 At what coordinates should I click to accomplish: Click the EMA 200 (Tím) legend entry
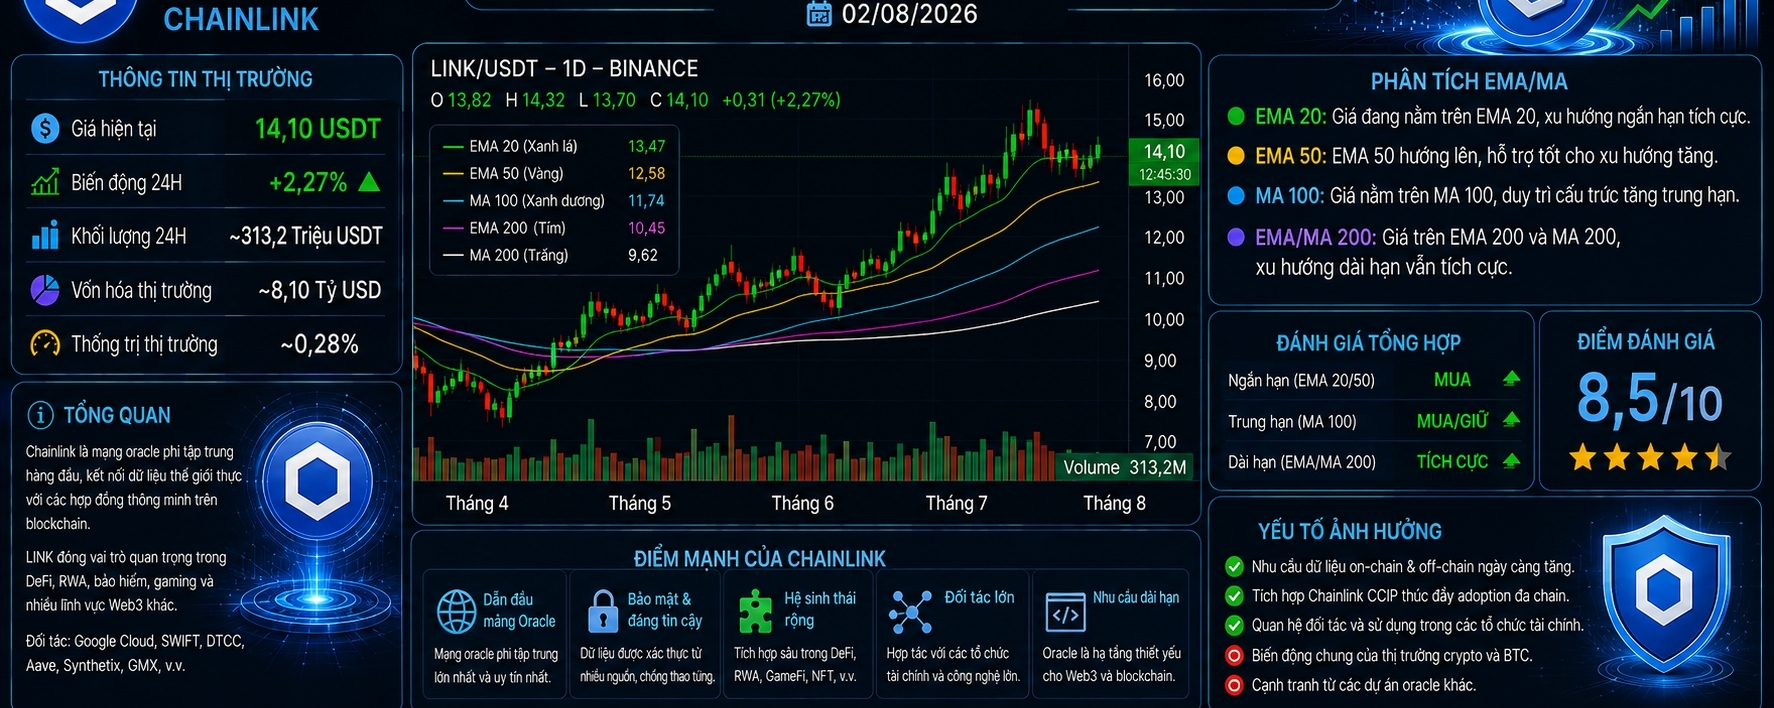click(x=554, y=228)
